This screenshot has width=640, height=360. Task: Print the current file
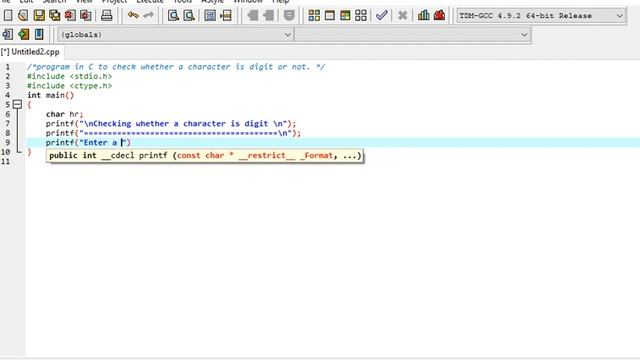(x=107, y=16)
